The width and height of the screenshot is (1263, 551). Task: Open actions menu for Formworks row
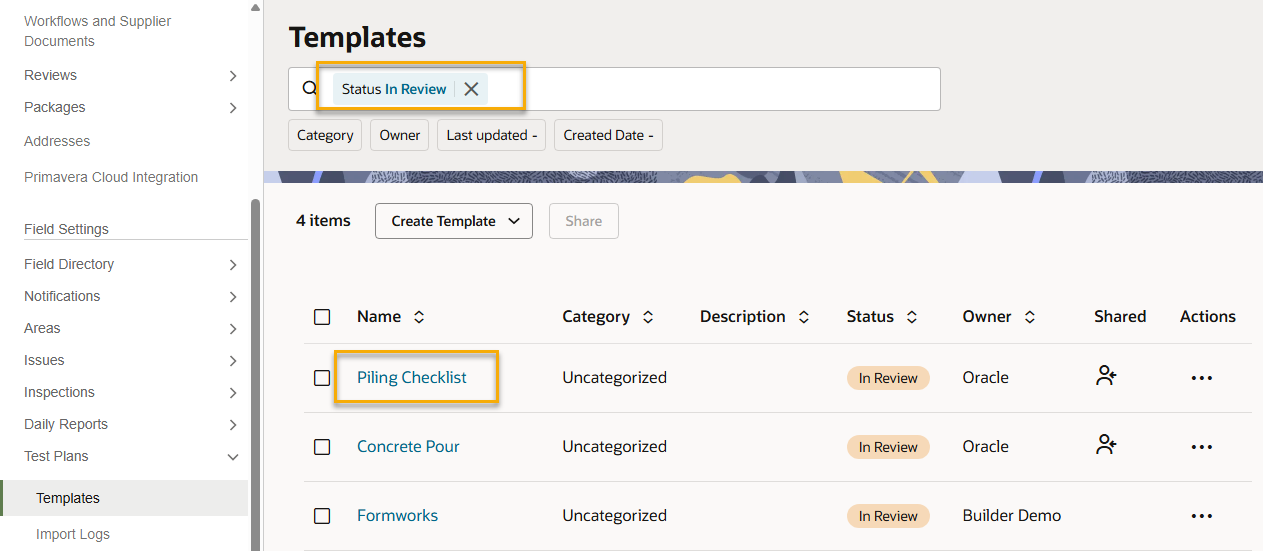click(x=1201, y=516)
